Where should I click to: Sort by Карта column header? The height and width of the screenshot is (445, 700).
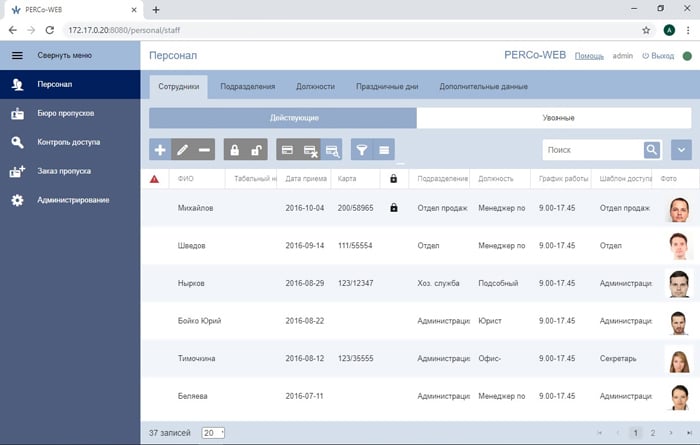[x=347, y=179]
